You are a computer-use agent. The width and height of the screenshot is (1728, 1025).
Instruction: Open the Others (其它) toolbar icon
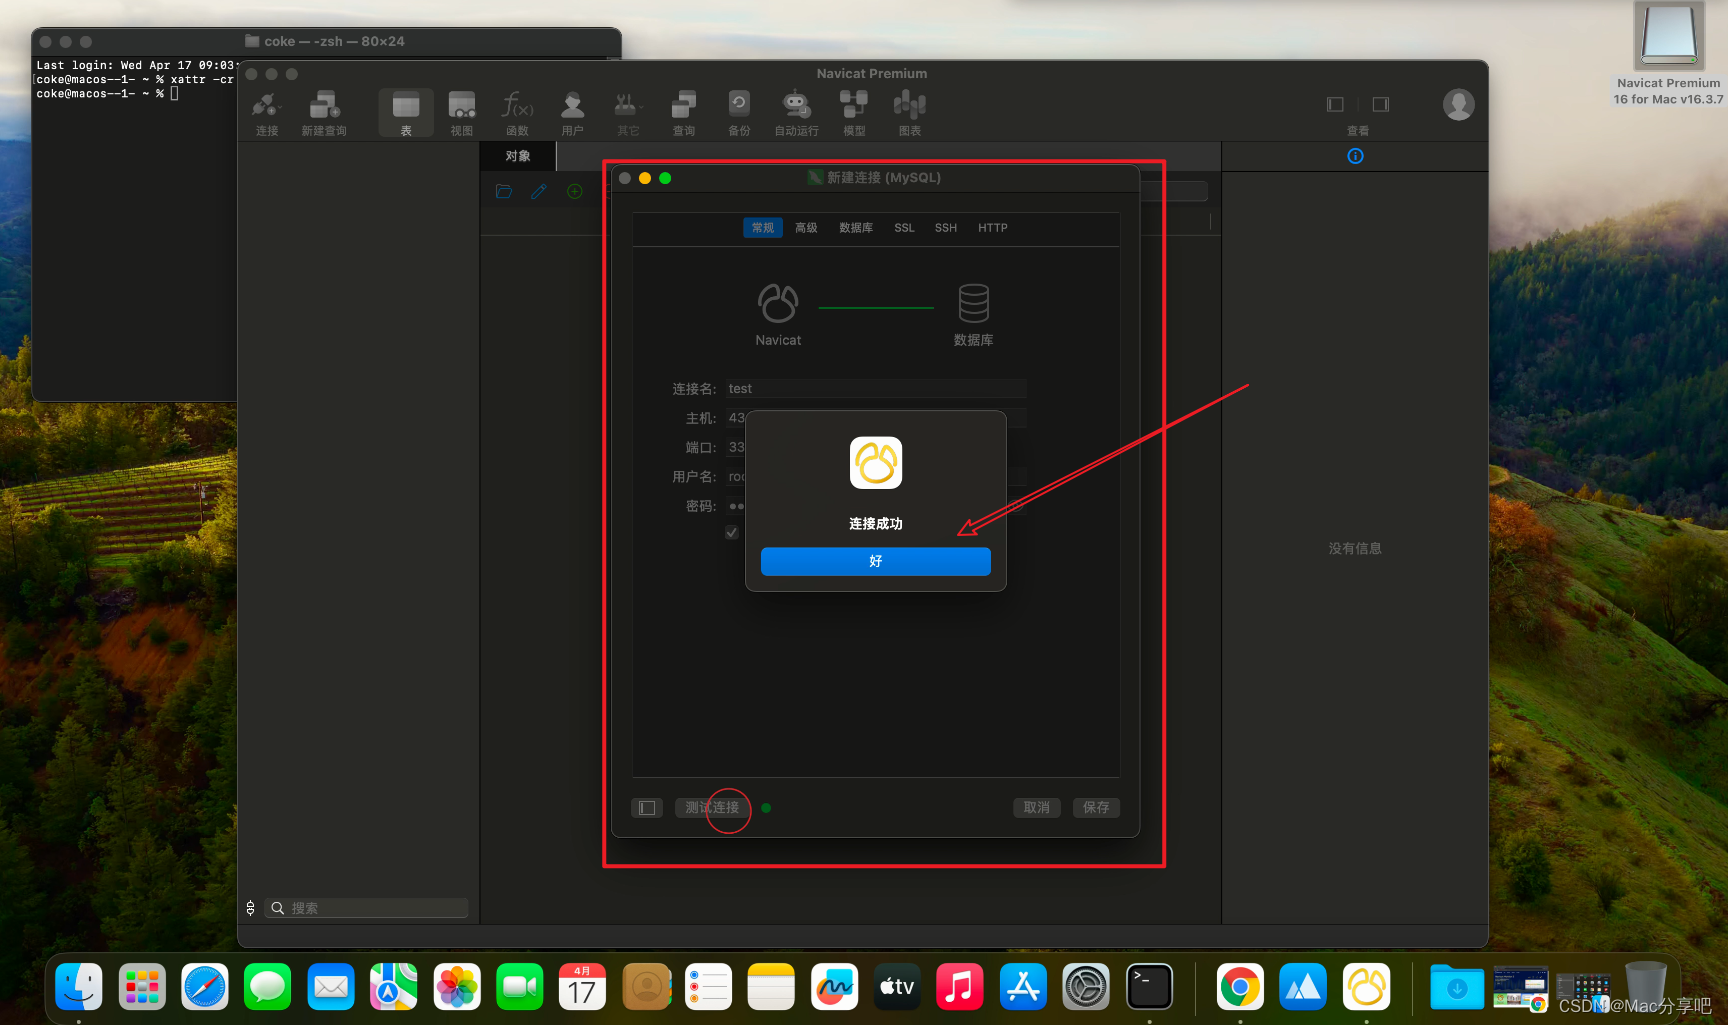pyautogui.click(x=628, y=113)
